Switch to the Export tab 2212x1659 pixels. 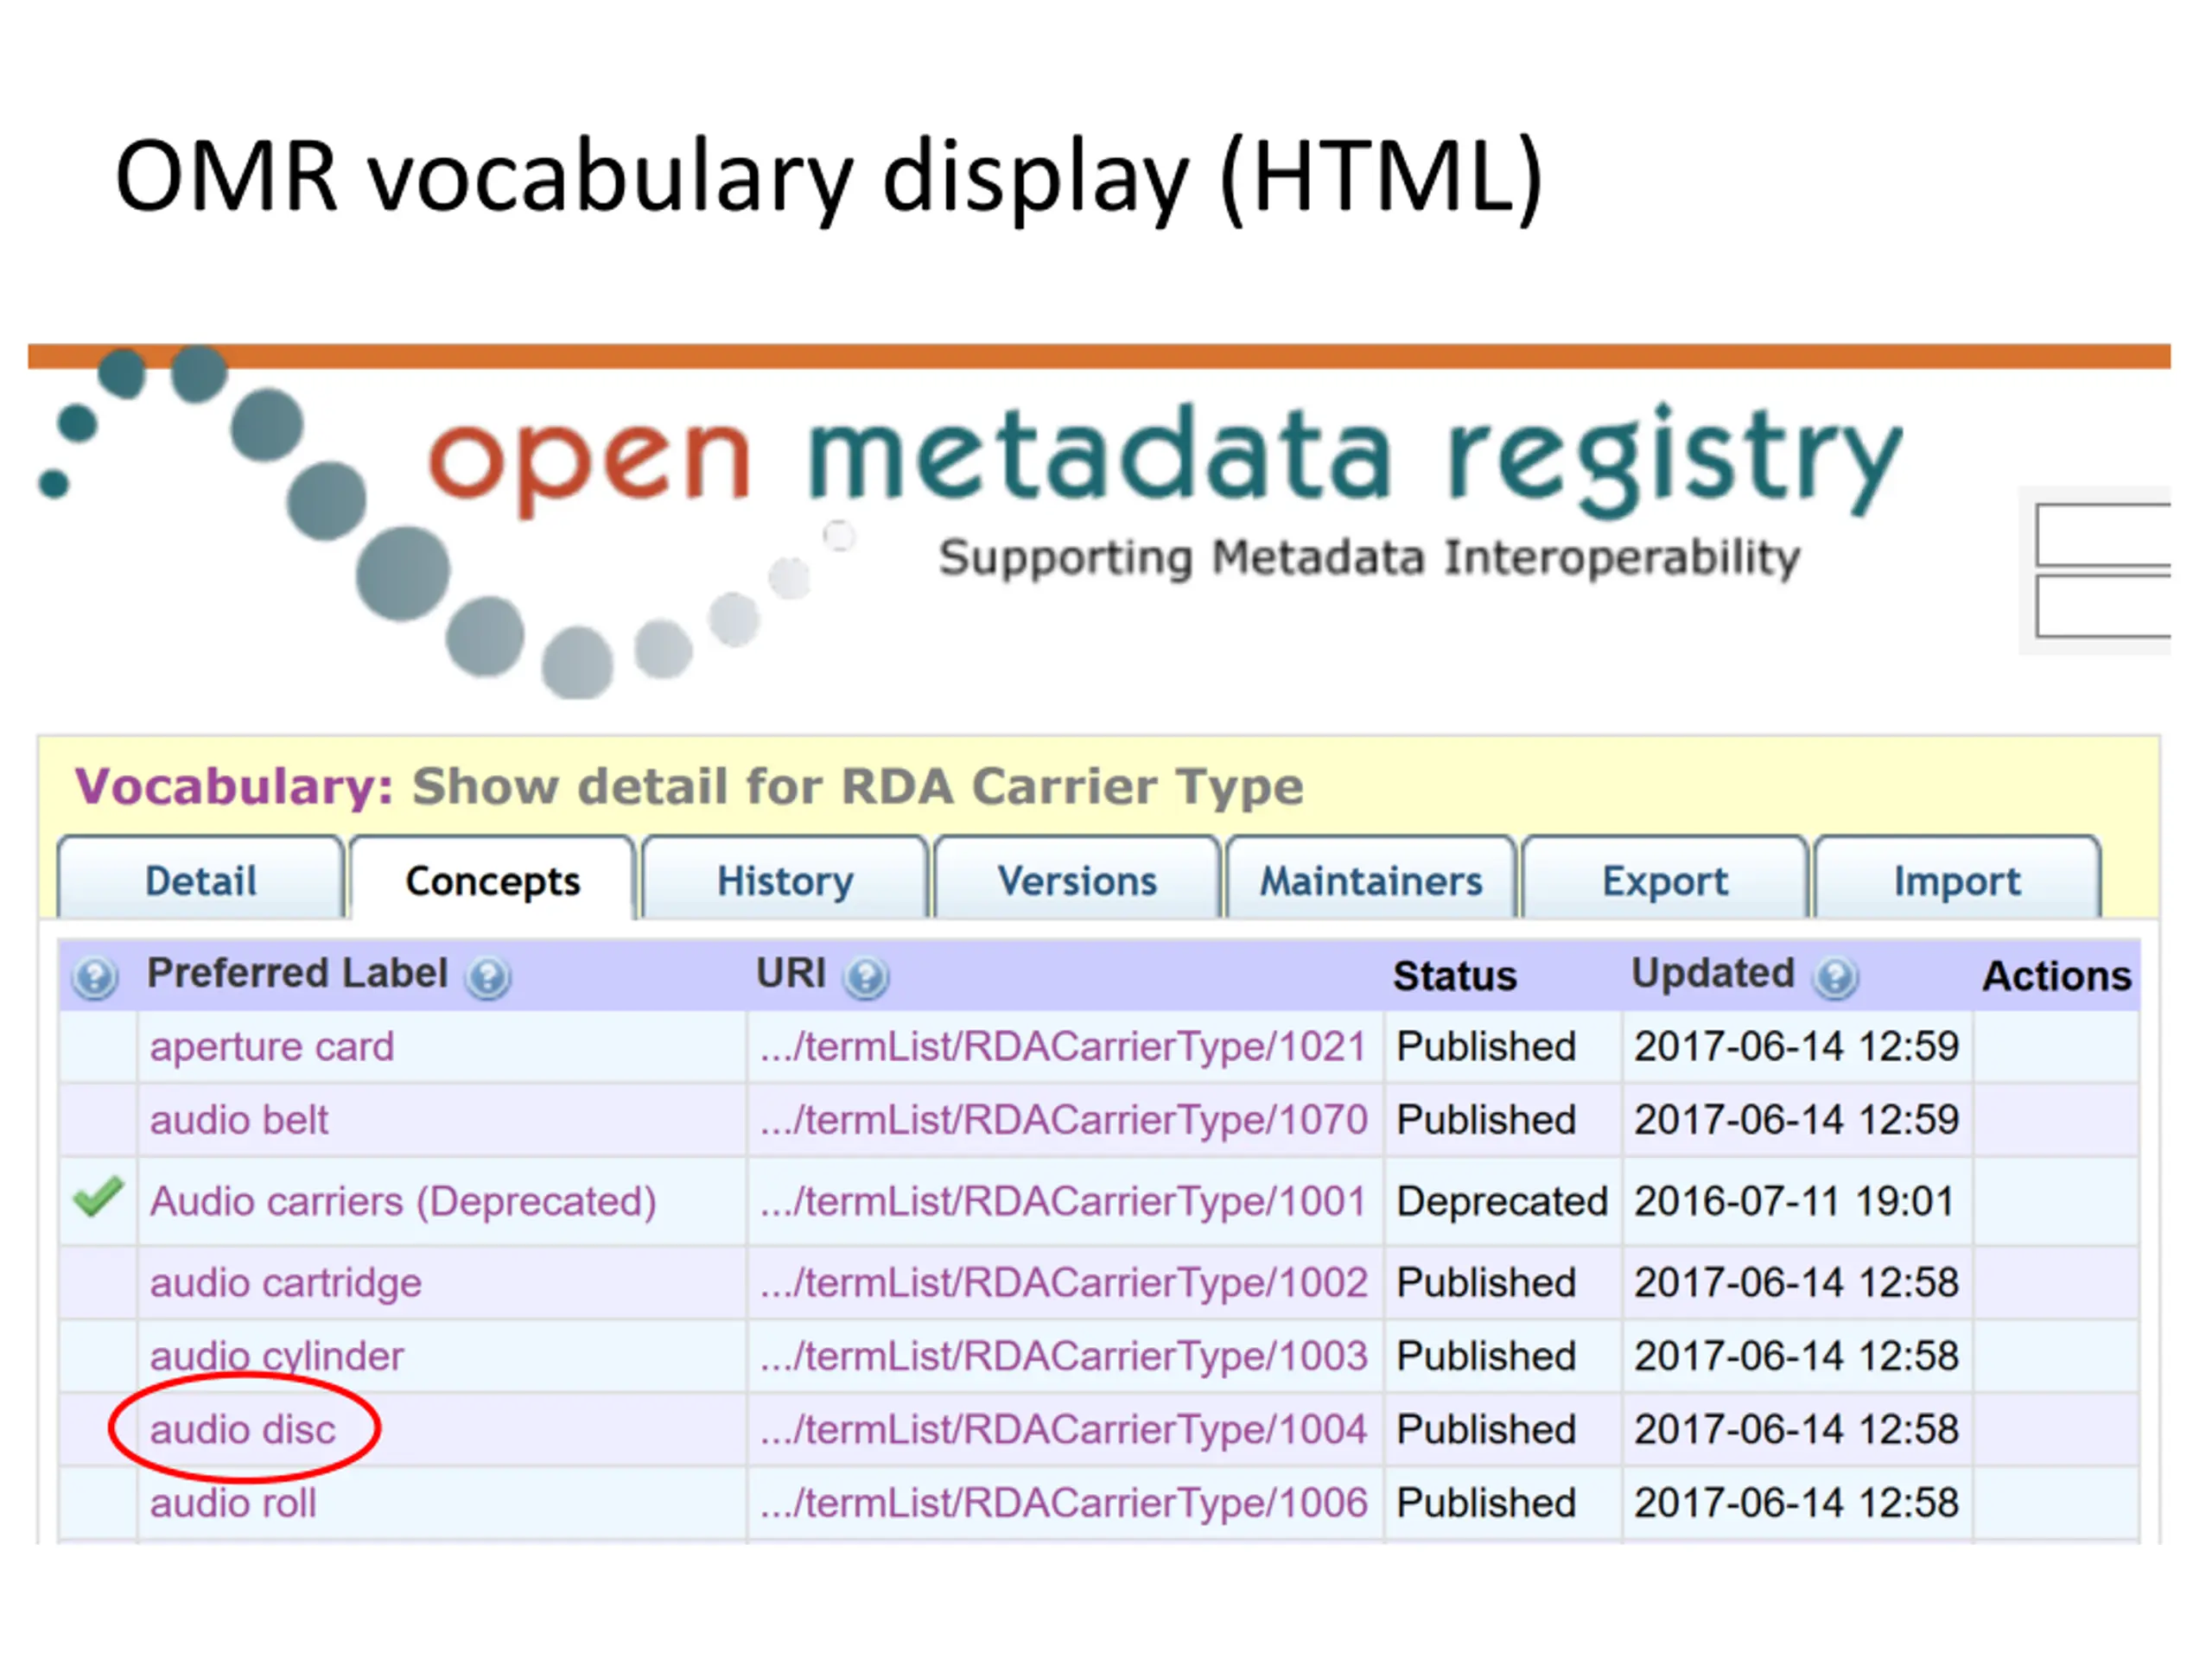[x=1664, y=880]
